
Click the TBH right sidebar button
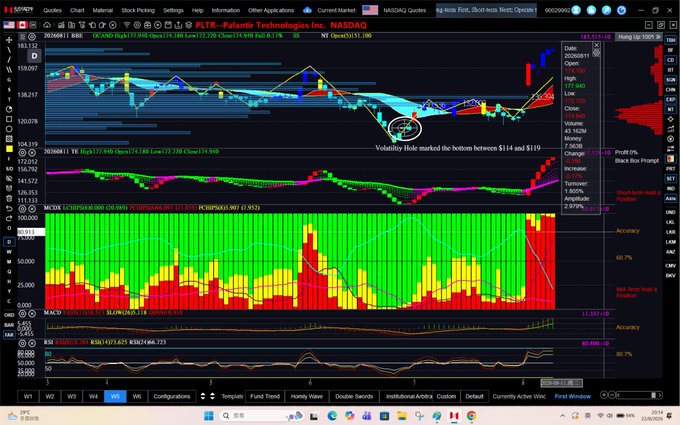(670, 40)
